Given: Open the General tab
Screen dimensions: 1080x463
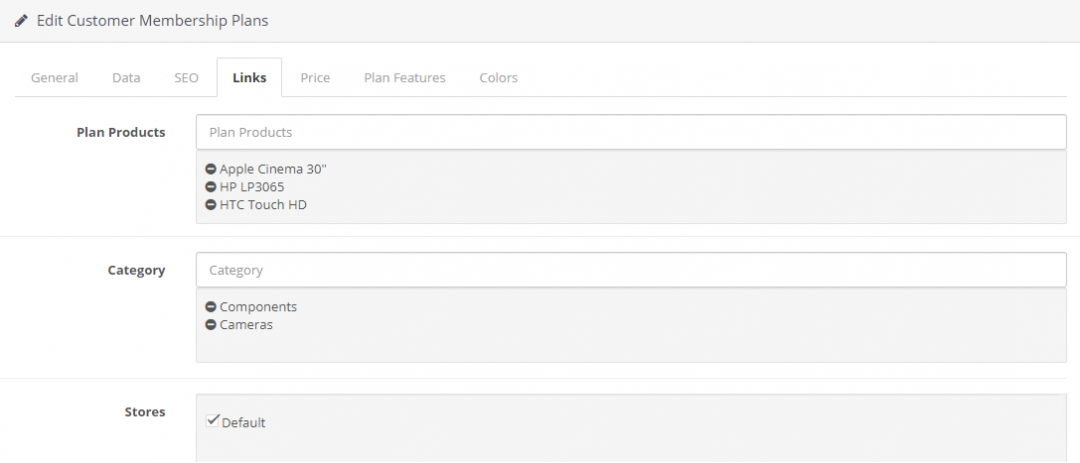Looking at the screenshot, I should pyautogui.click(x=54, y=77).
